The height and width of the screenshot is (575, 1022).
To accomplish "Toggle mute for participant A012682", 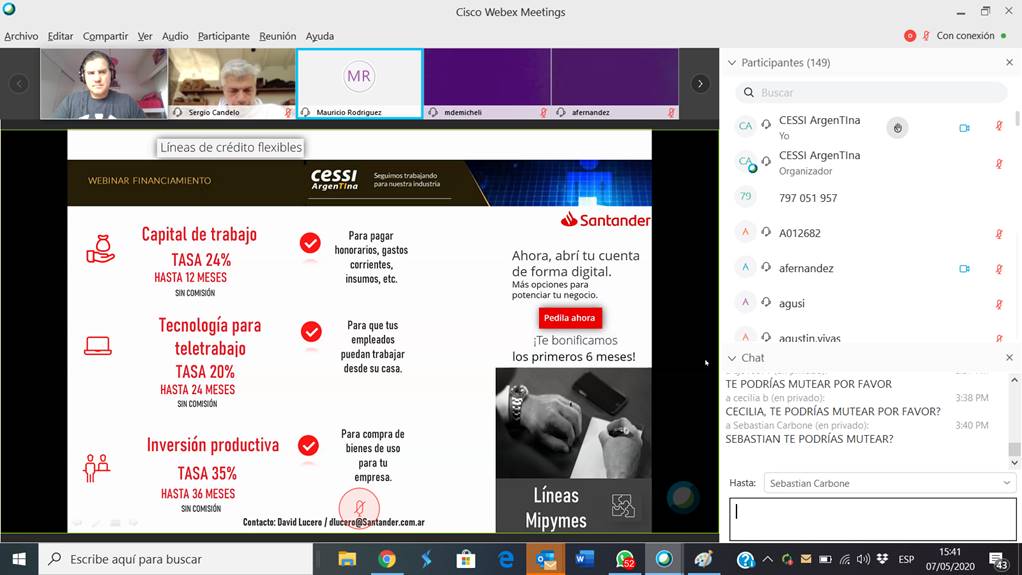I will click(999, 233).
